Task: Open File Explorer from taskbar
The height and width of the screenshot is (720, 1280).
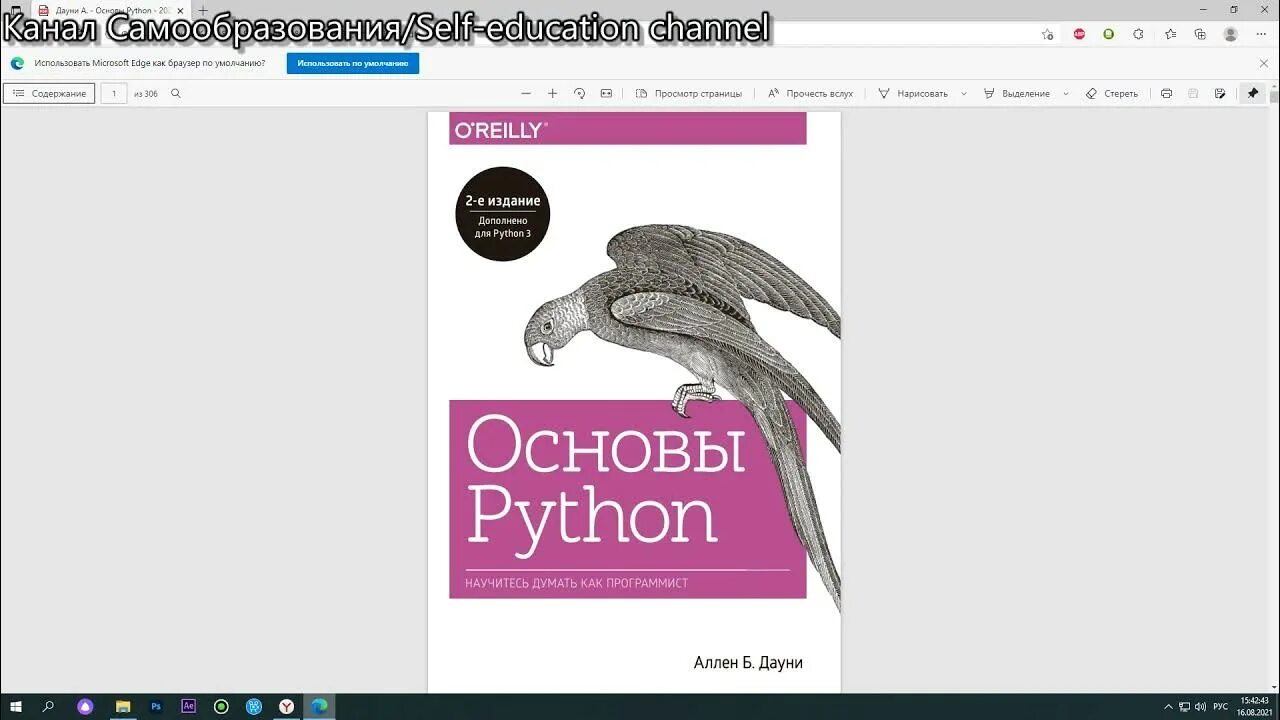Action: click(123, 706)
